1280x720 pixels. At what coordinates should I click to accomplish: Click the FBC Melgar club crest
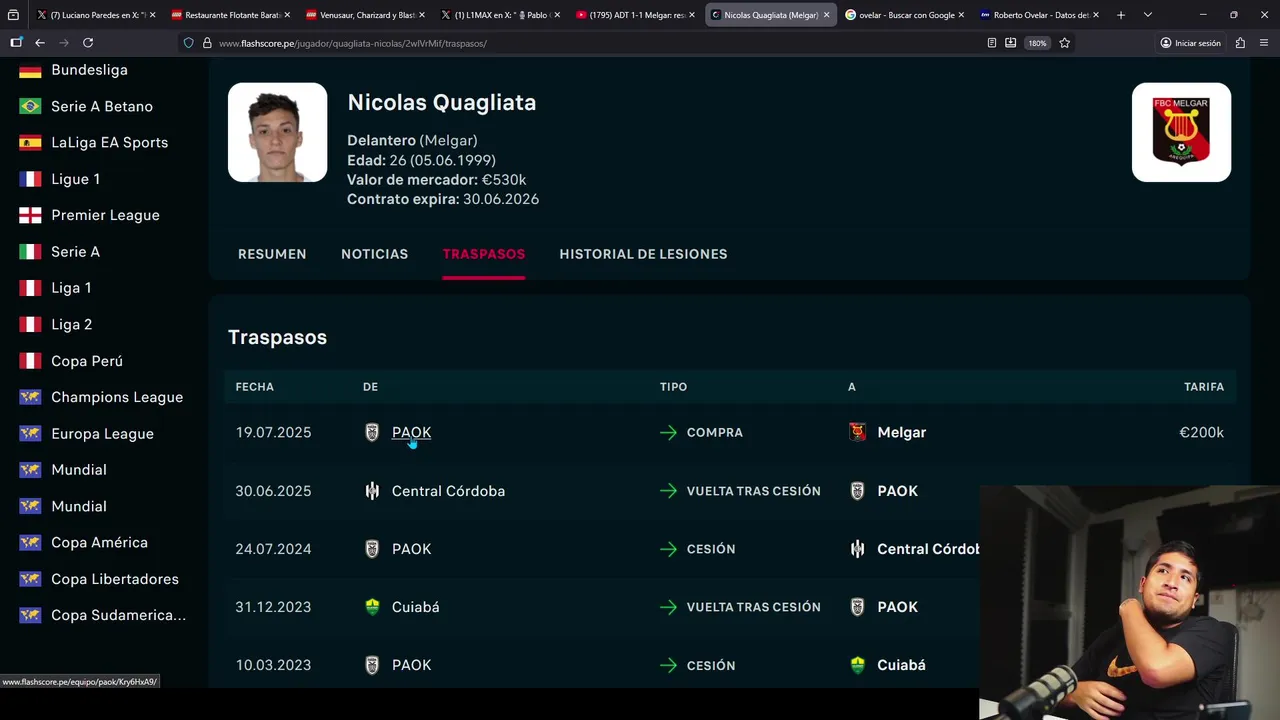(1181, 132)
